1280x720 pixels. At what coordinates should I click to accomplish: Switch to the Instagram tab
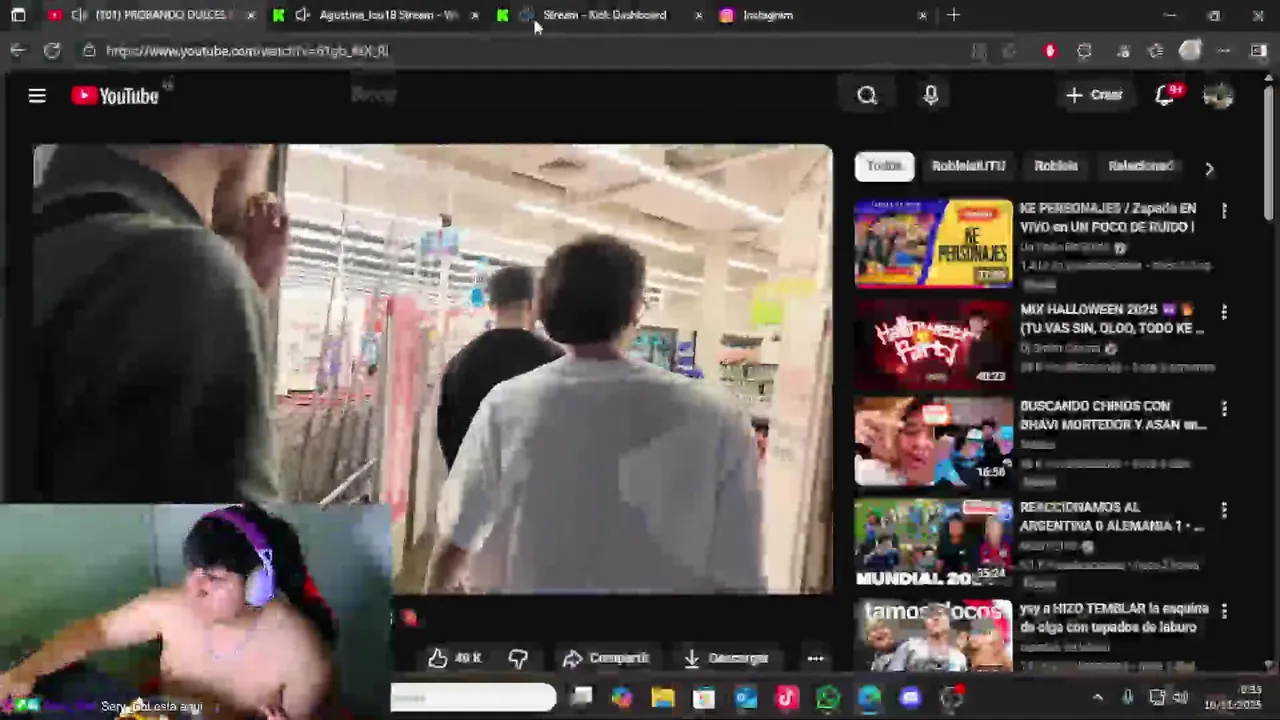[x=822, y=15]
